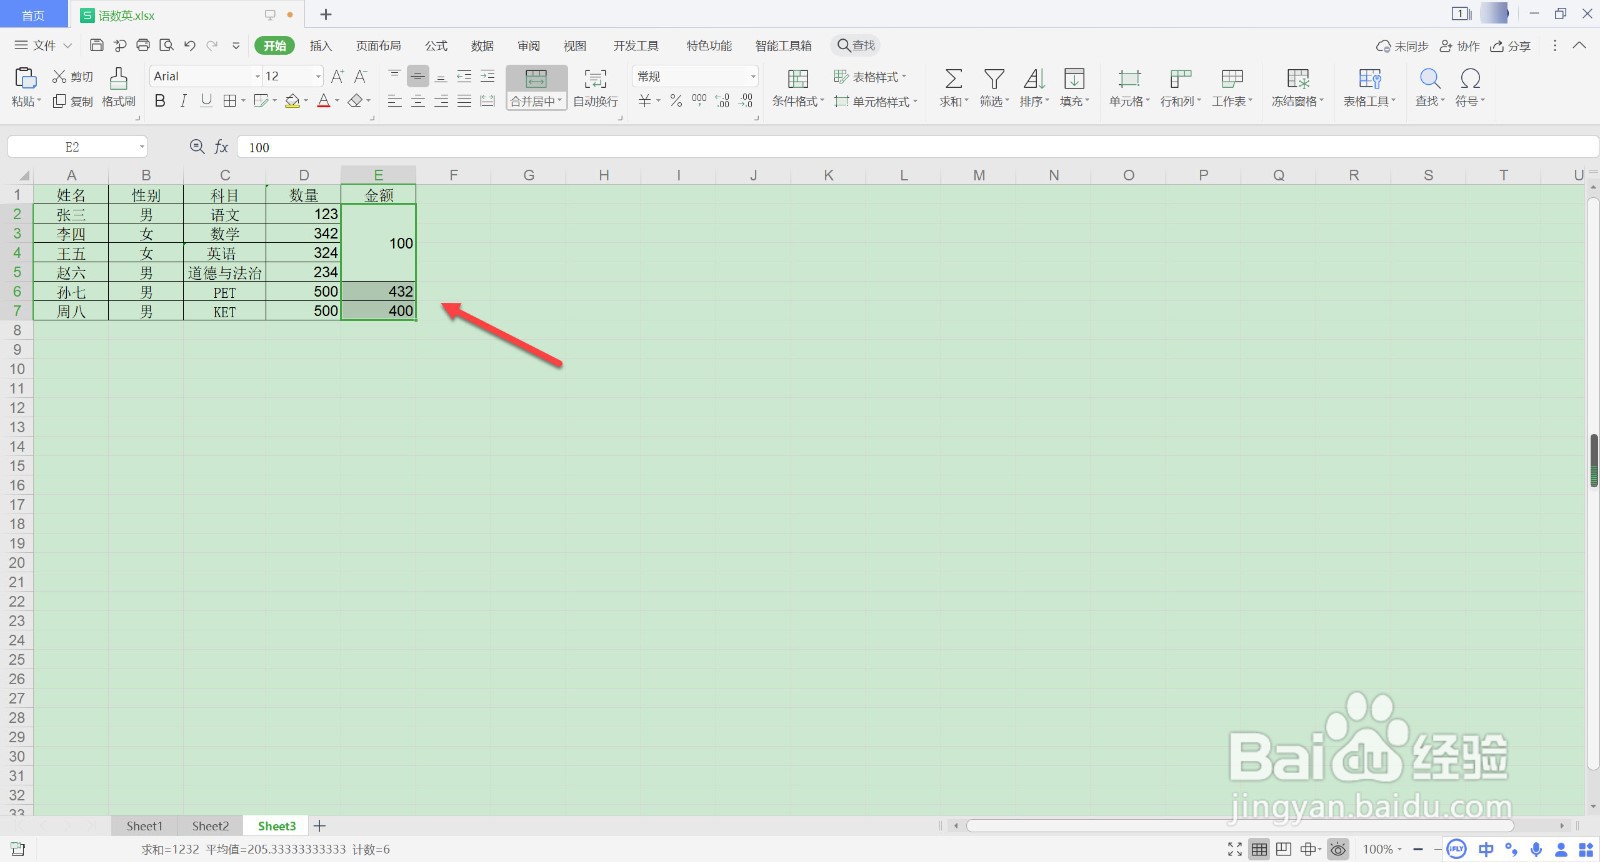
Task: Open the 插入 ribbon tab
Action: [x=321, y=45]
